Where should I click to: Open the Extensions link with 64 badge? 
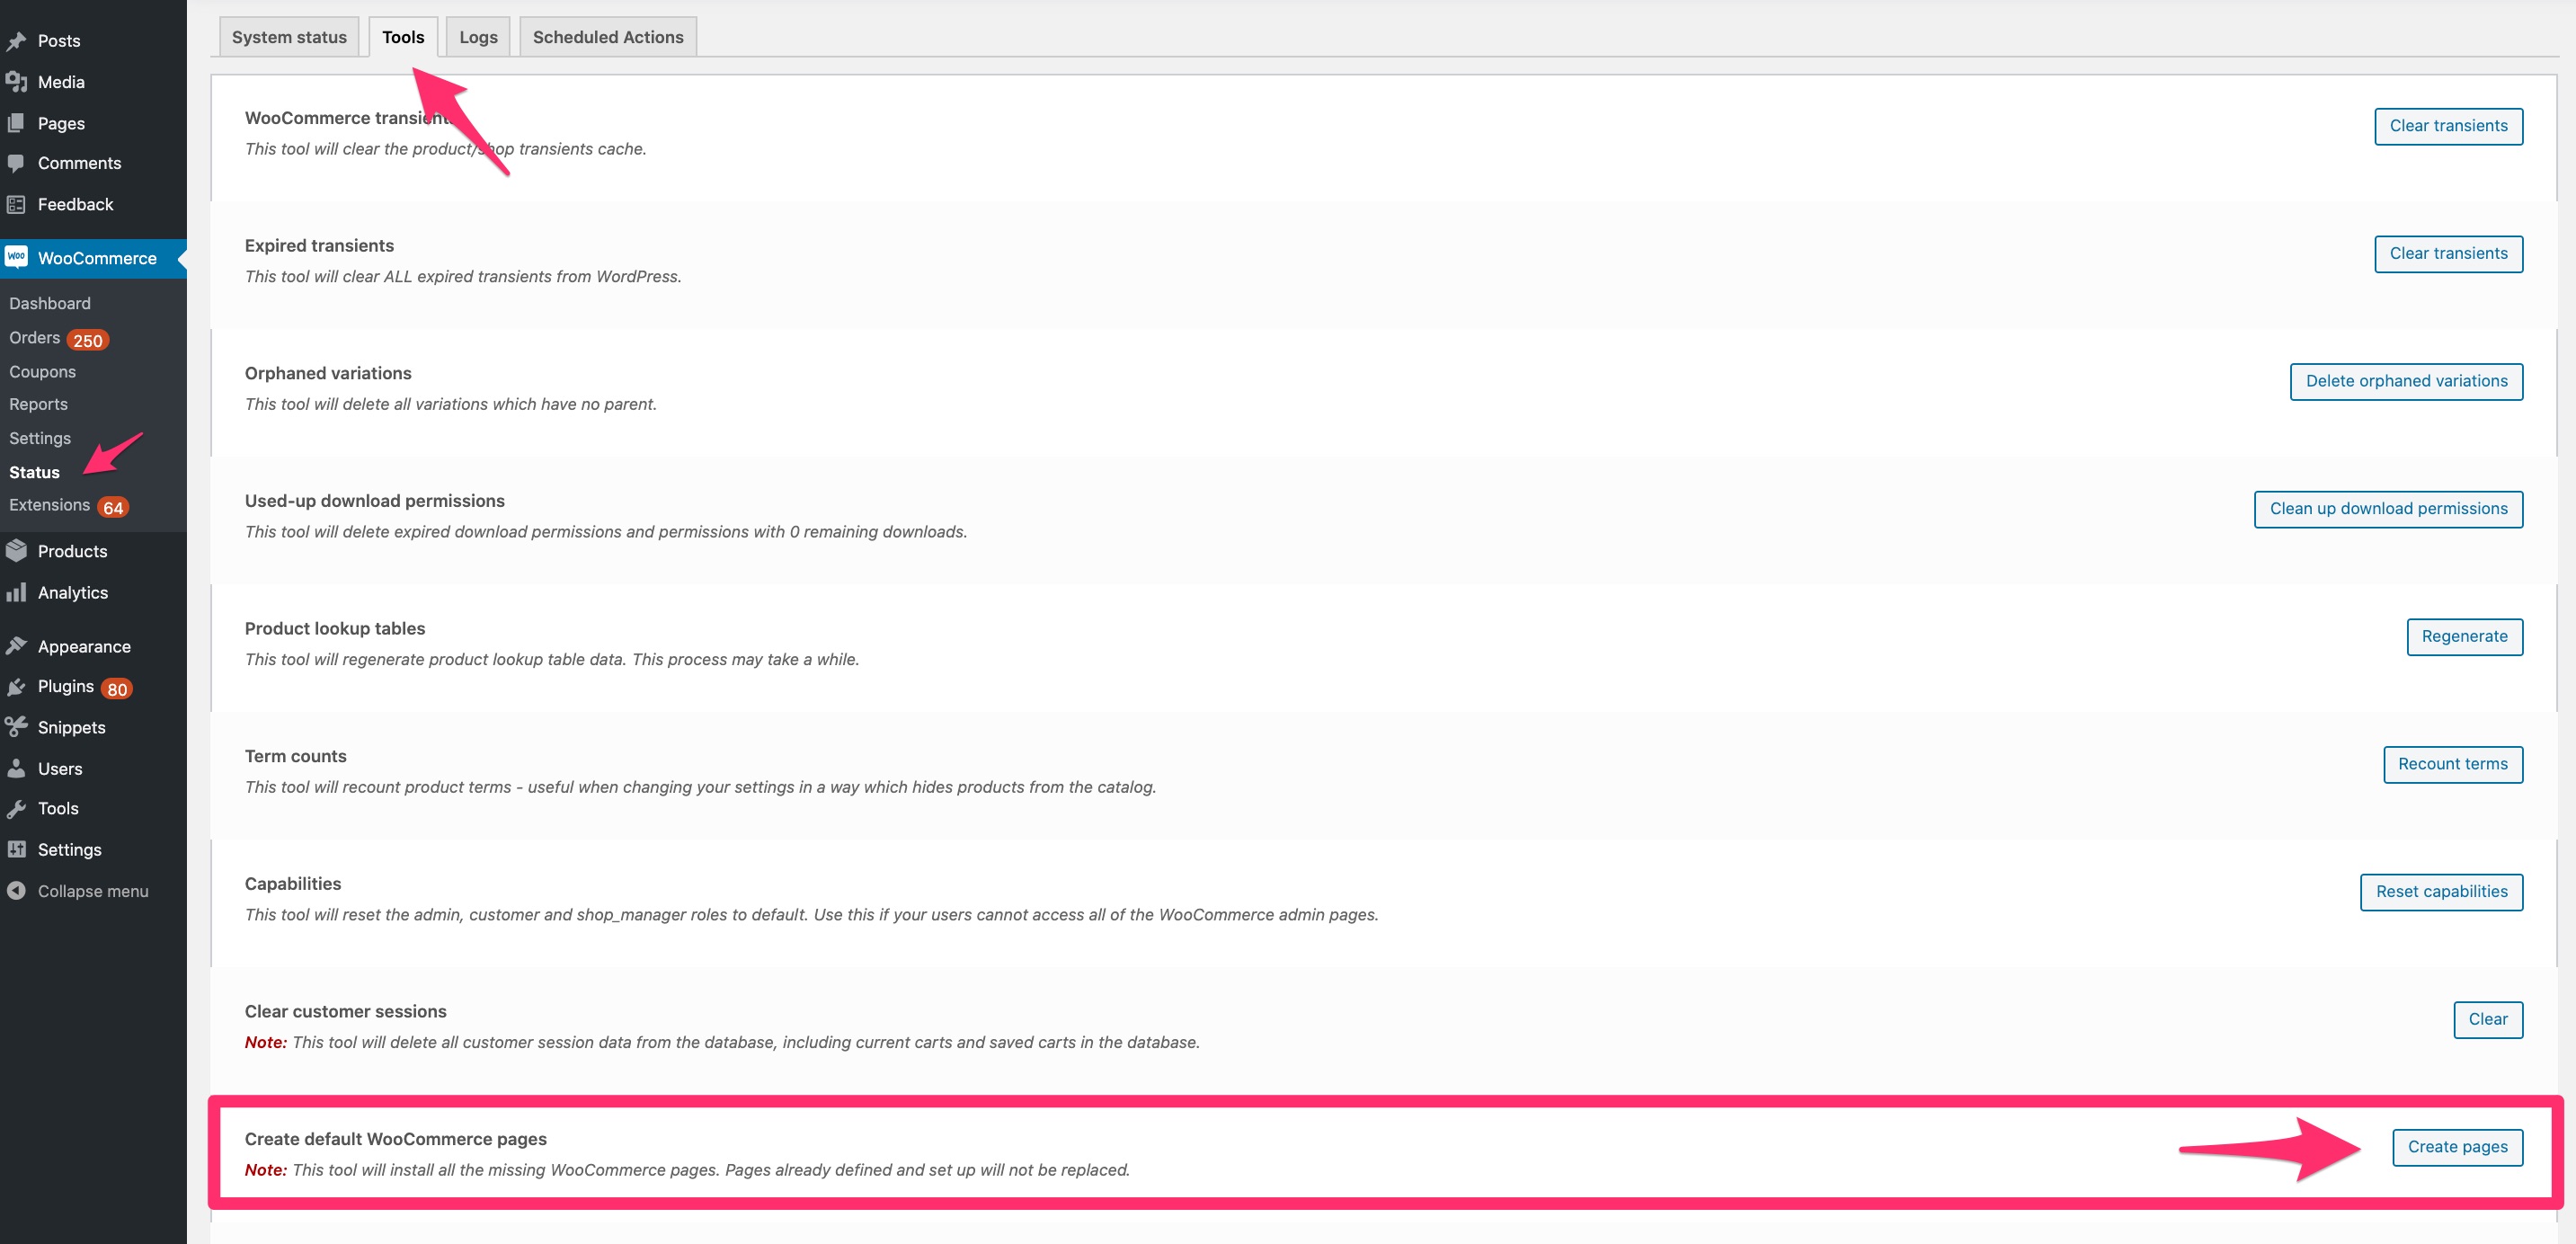pyautogui.click(x=49, y=505)
